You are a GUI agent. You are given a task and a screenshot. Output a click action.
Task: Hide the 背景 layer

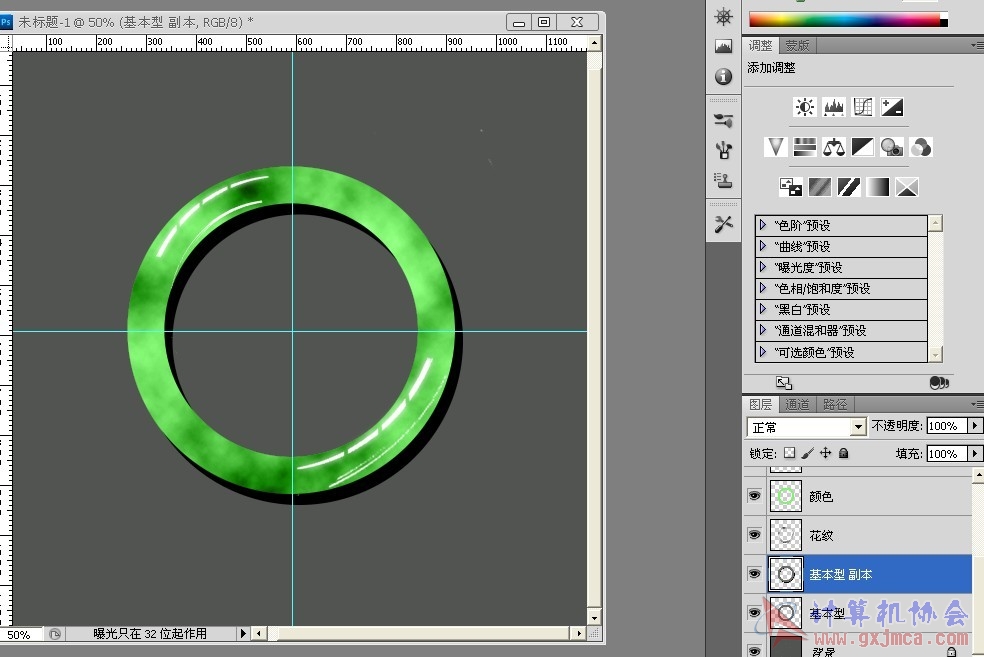754,650
